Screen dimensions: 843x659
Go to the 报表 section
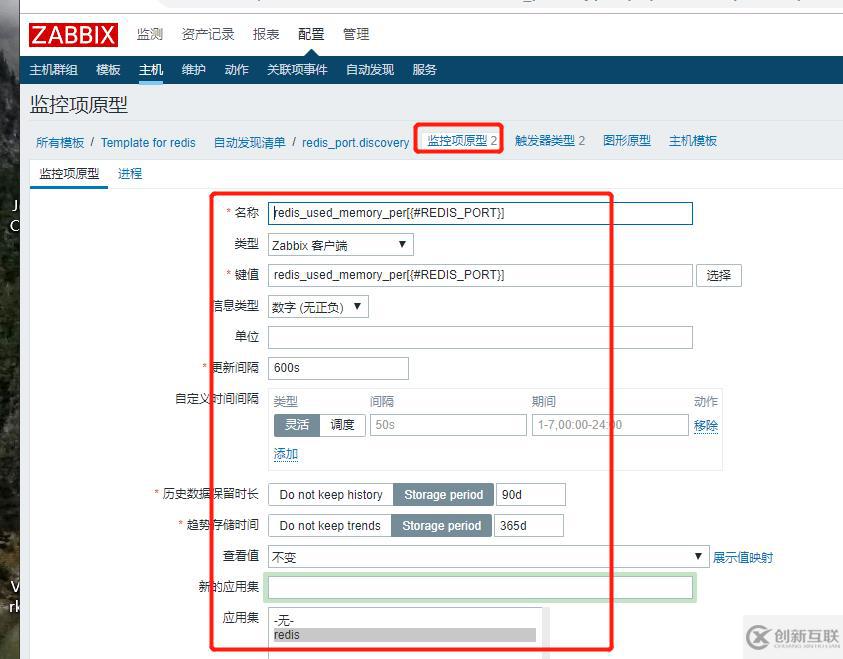coord(265,33)
